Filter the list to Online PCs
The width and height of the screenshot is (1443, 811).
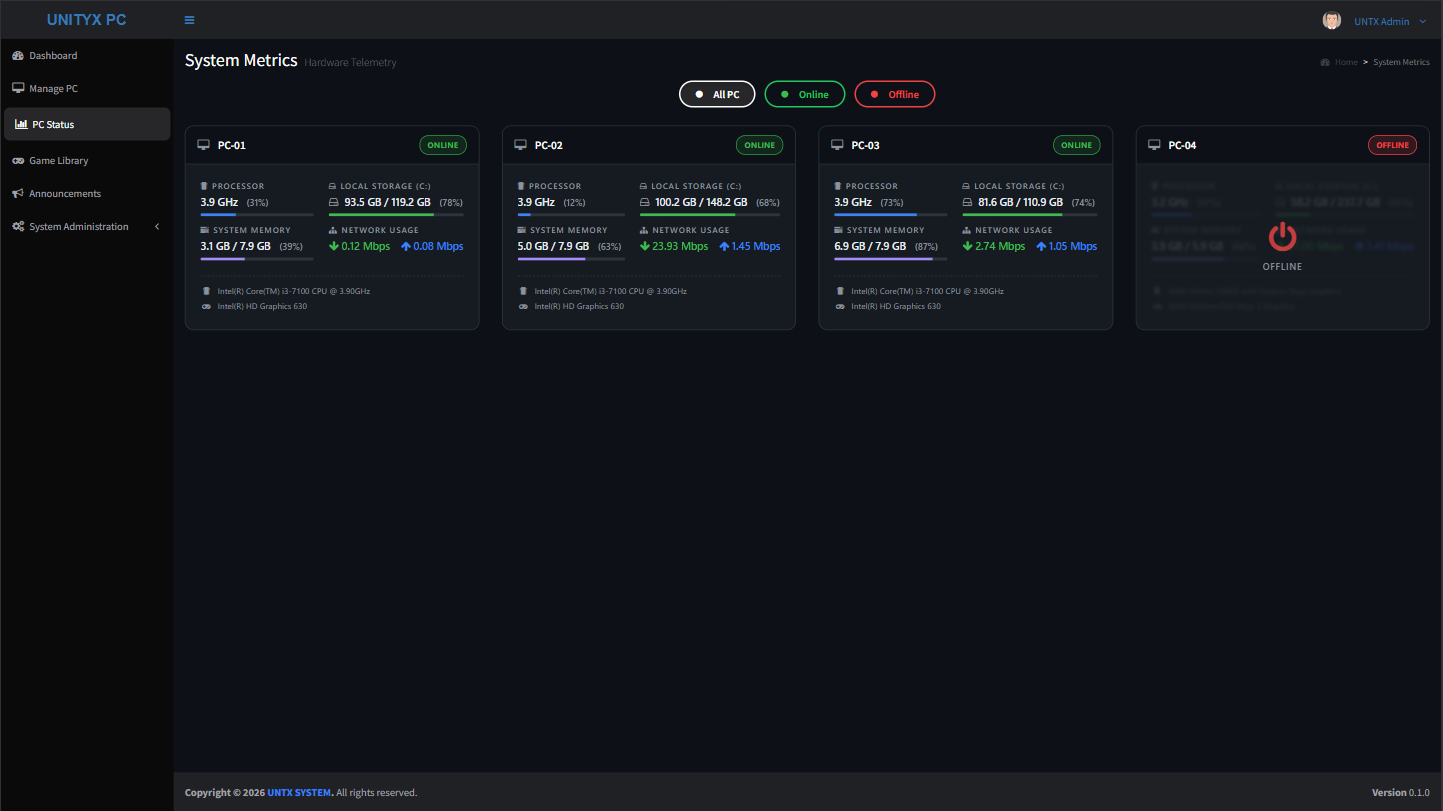pyautogui.click(x=805, y=94)
